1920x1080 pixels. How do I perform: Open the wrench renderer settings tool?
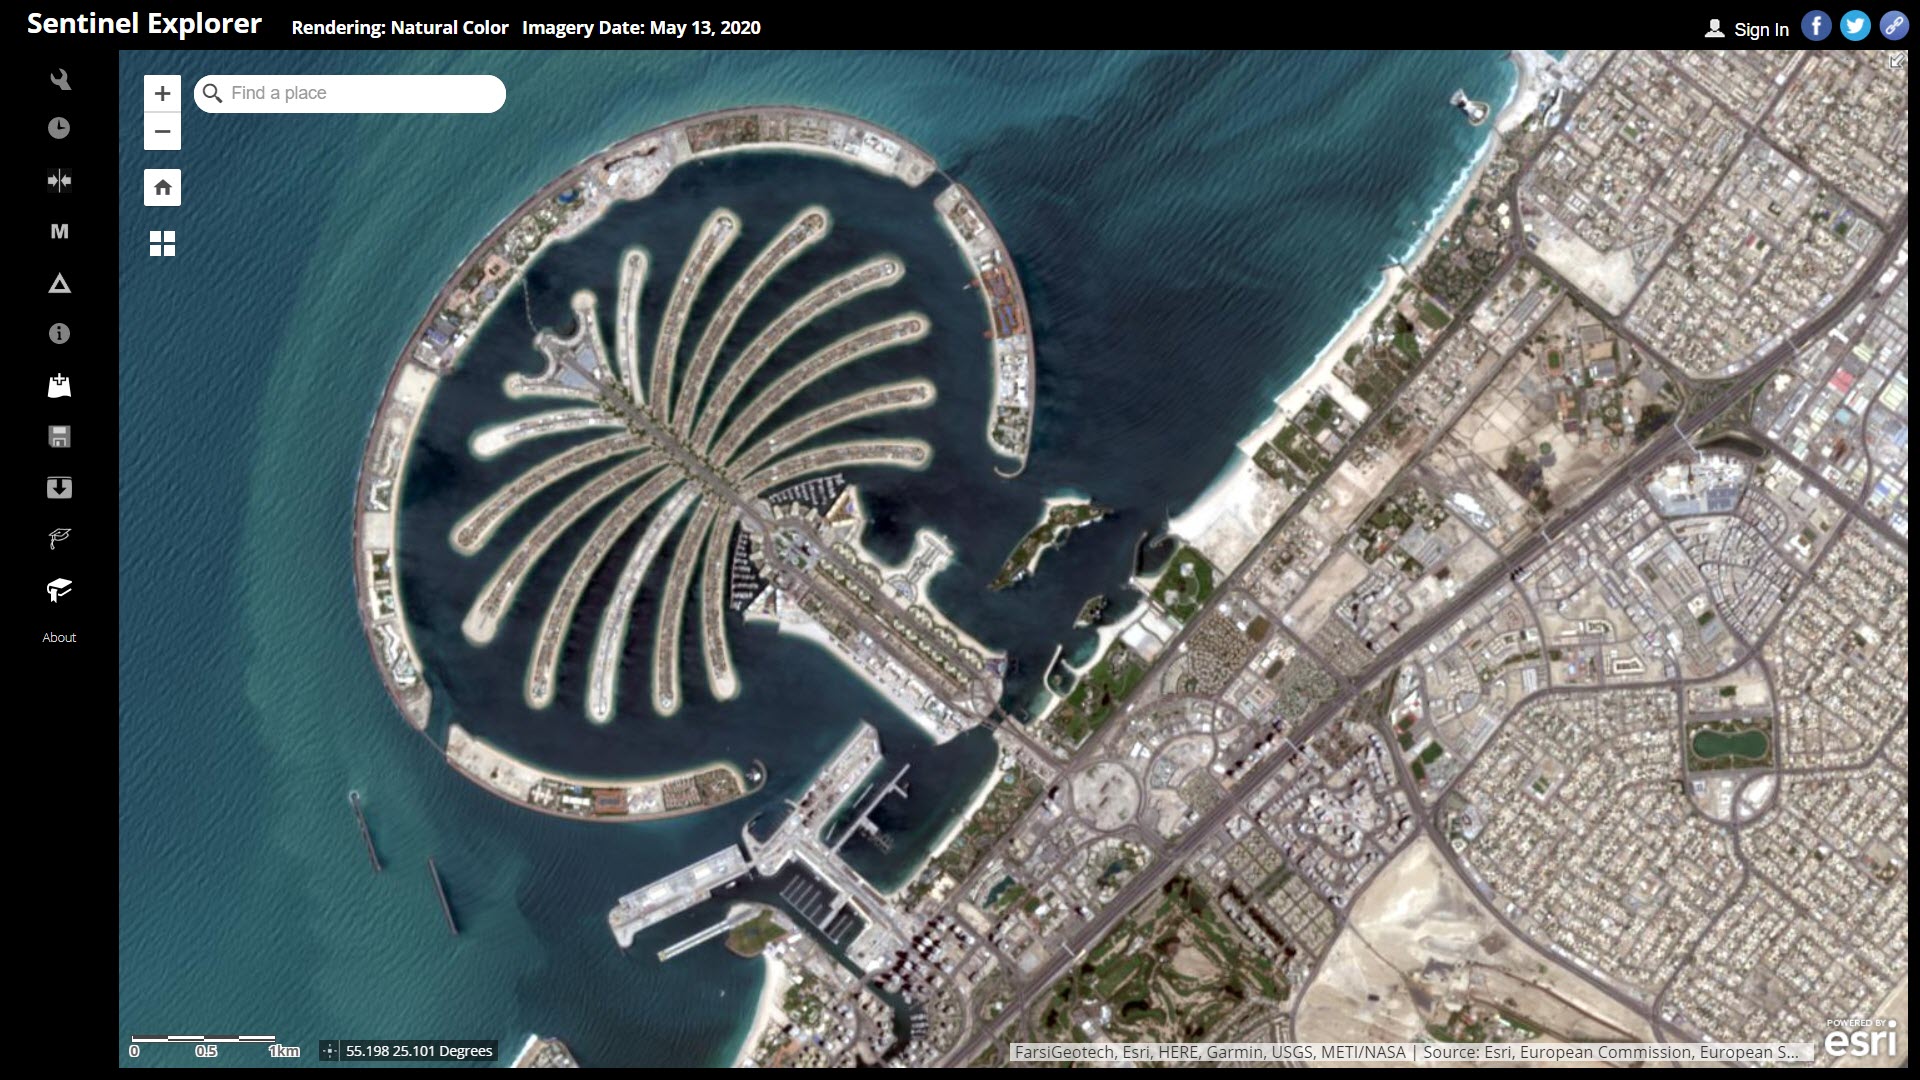pos(60,79)
